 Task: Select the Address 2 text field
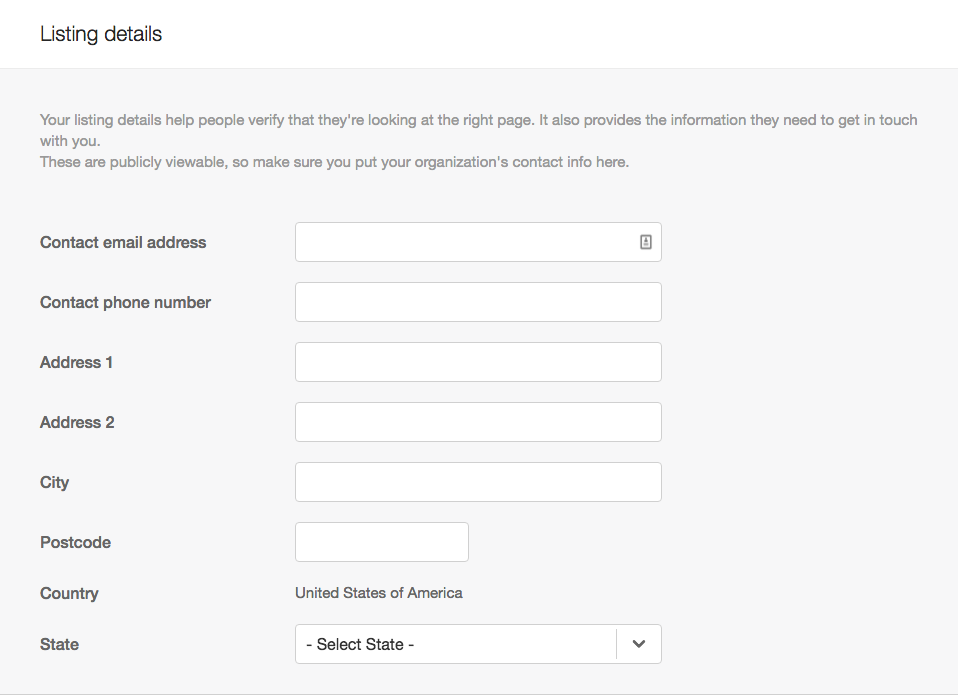coord(477,421)
